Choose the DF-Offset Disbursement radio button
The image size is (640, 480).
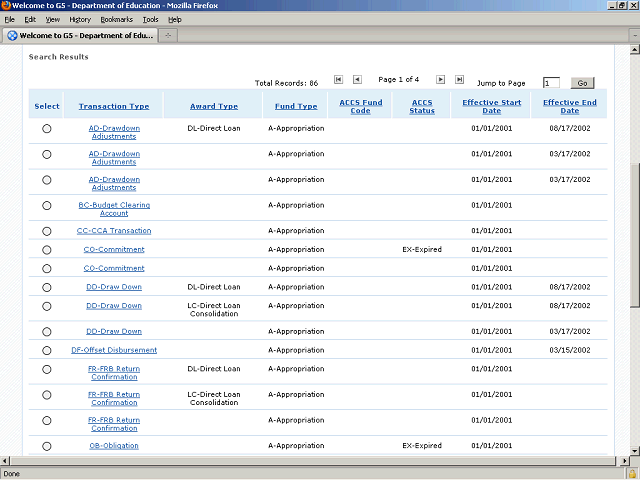pyautogui.click(x=47, y=350)
